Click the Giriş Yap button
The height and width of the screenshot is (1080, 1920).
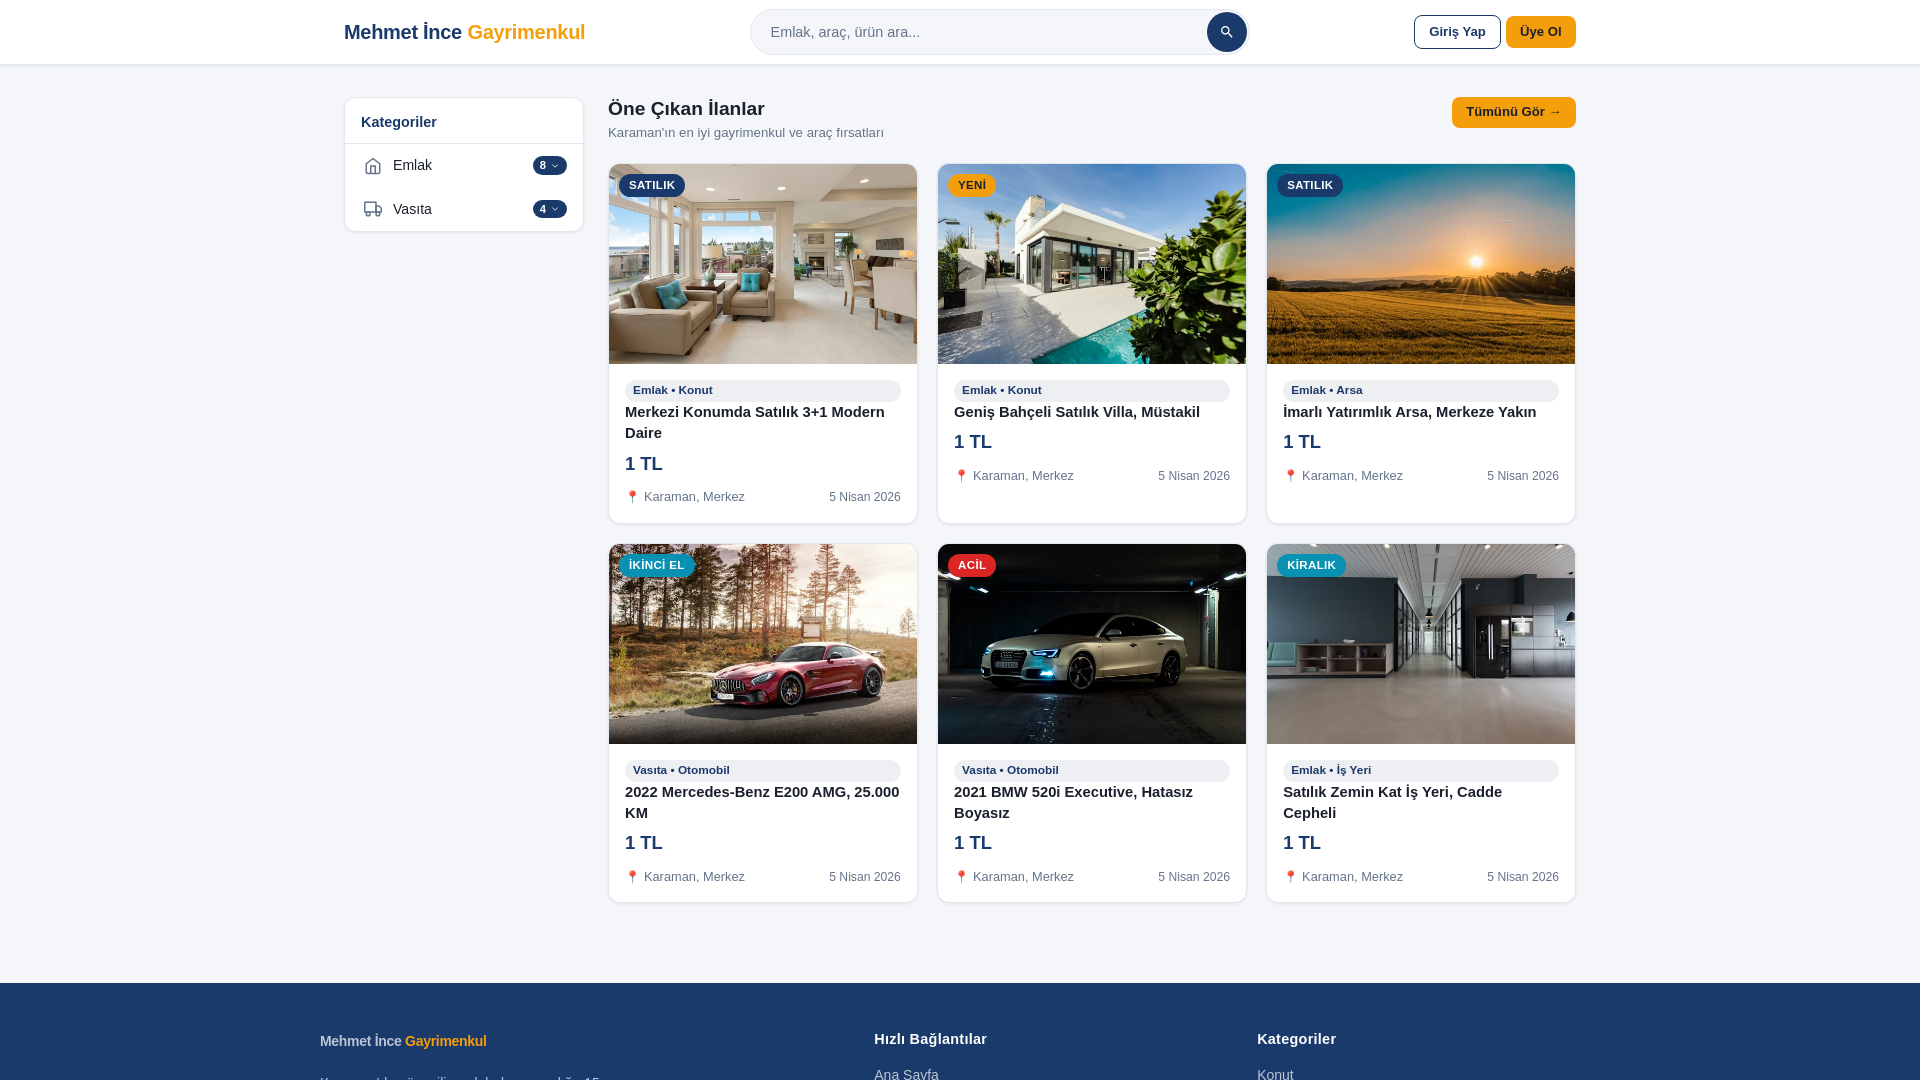coord(1456,32)
